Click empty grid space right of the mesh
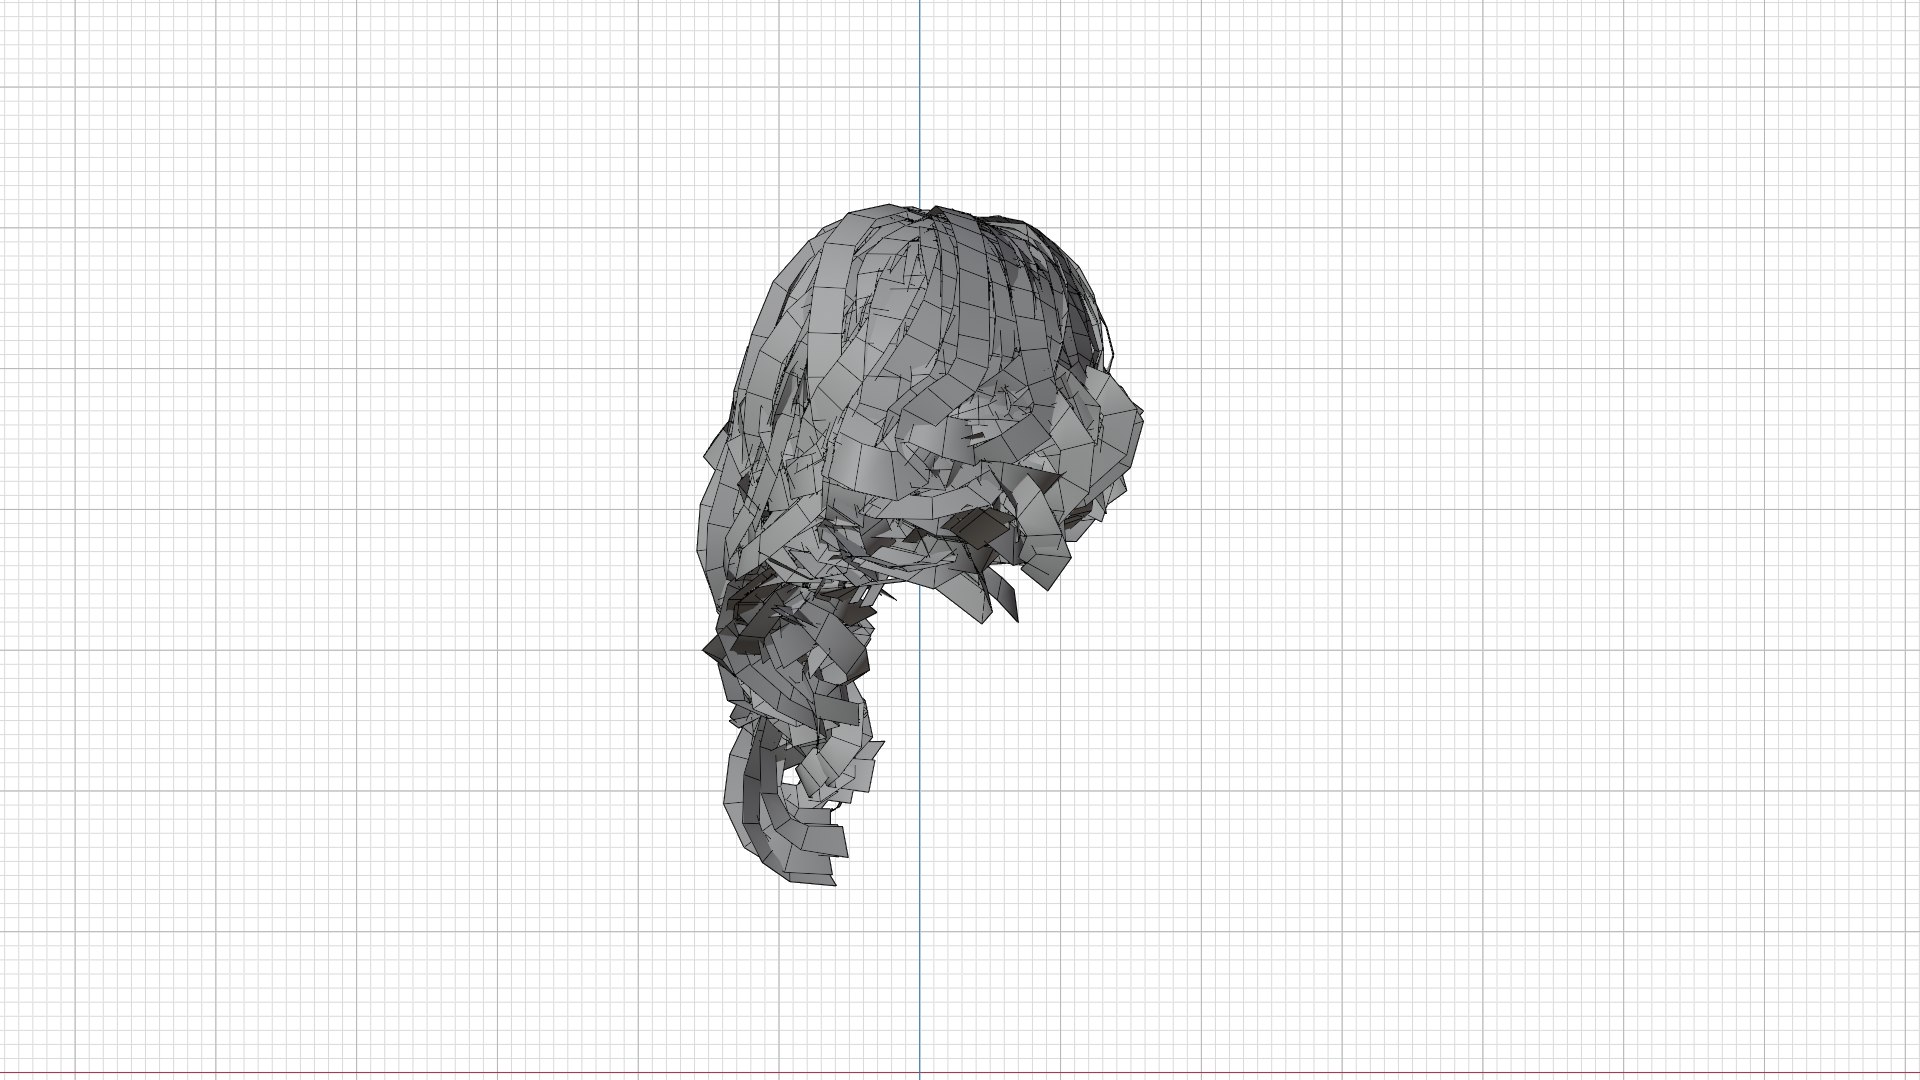This screenshot has width=1920, height=1080. [1500, 540]
